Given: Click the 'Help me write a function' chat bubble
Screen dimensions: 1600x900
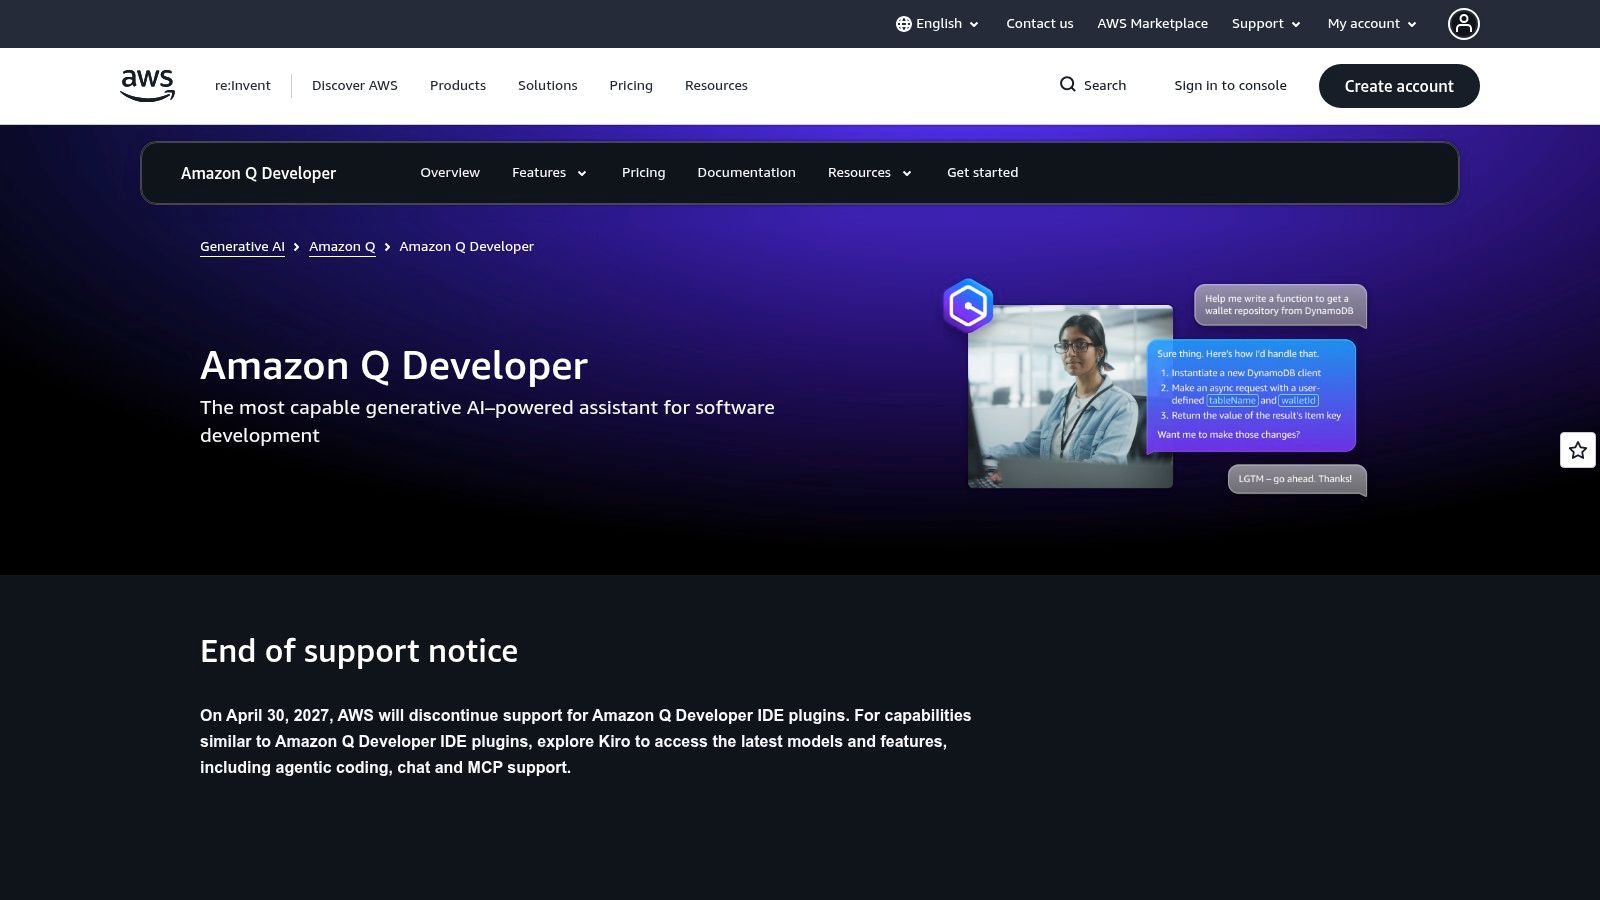Looking at the screenshot, I should point(1280,305).
